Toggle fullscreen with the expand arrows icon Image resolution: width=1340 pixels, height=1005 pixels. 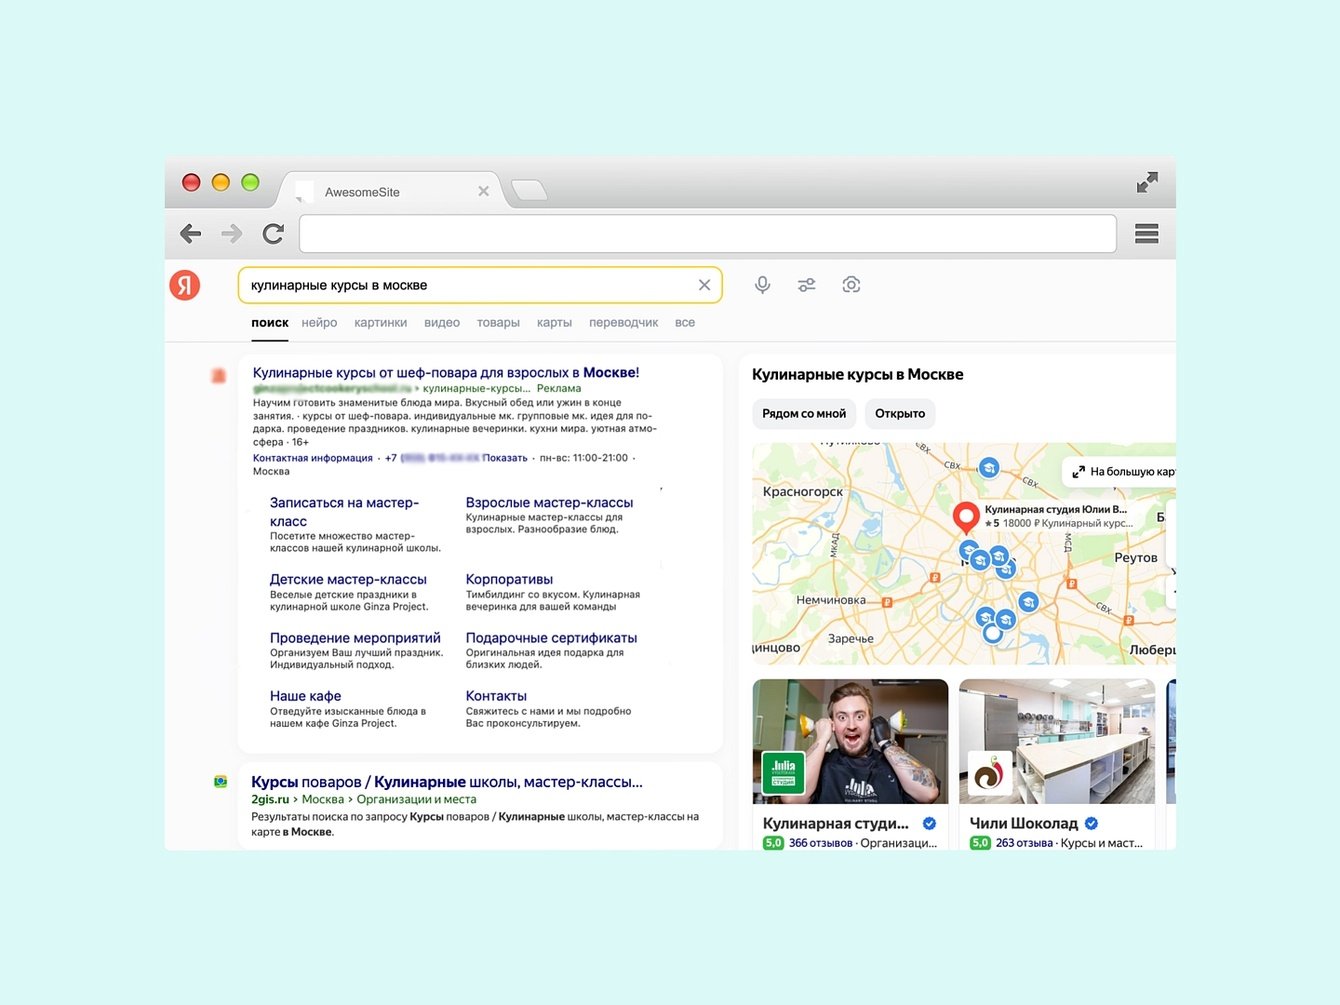click(1147, 182)
